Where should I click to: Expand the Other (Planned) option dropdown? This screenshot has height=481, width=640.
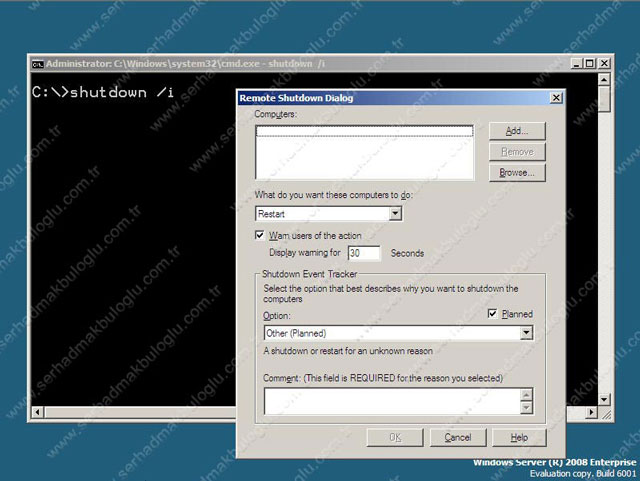click(x=526, y=333)
